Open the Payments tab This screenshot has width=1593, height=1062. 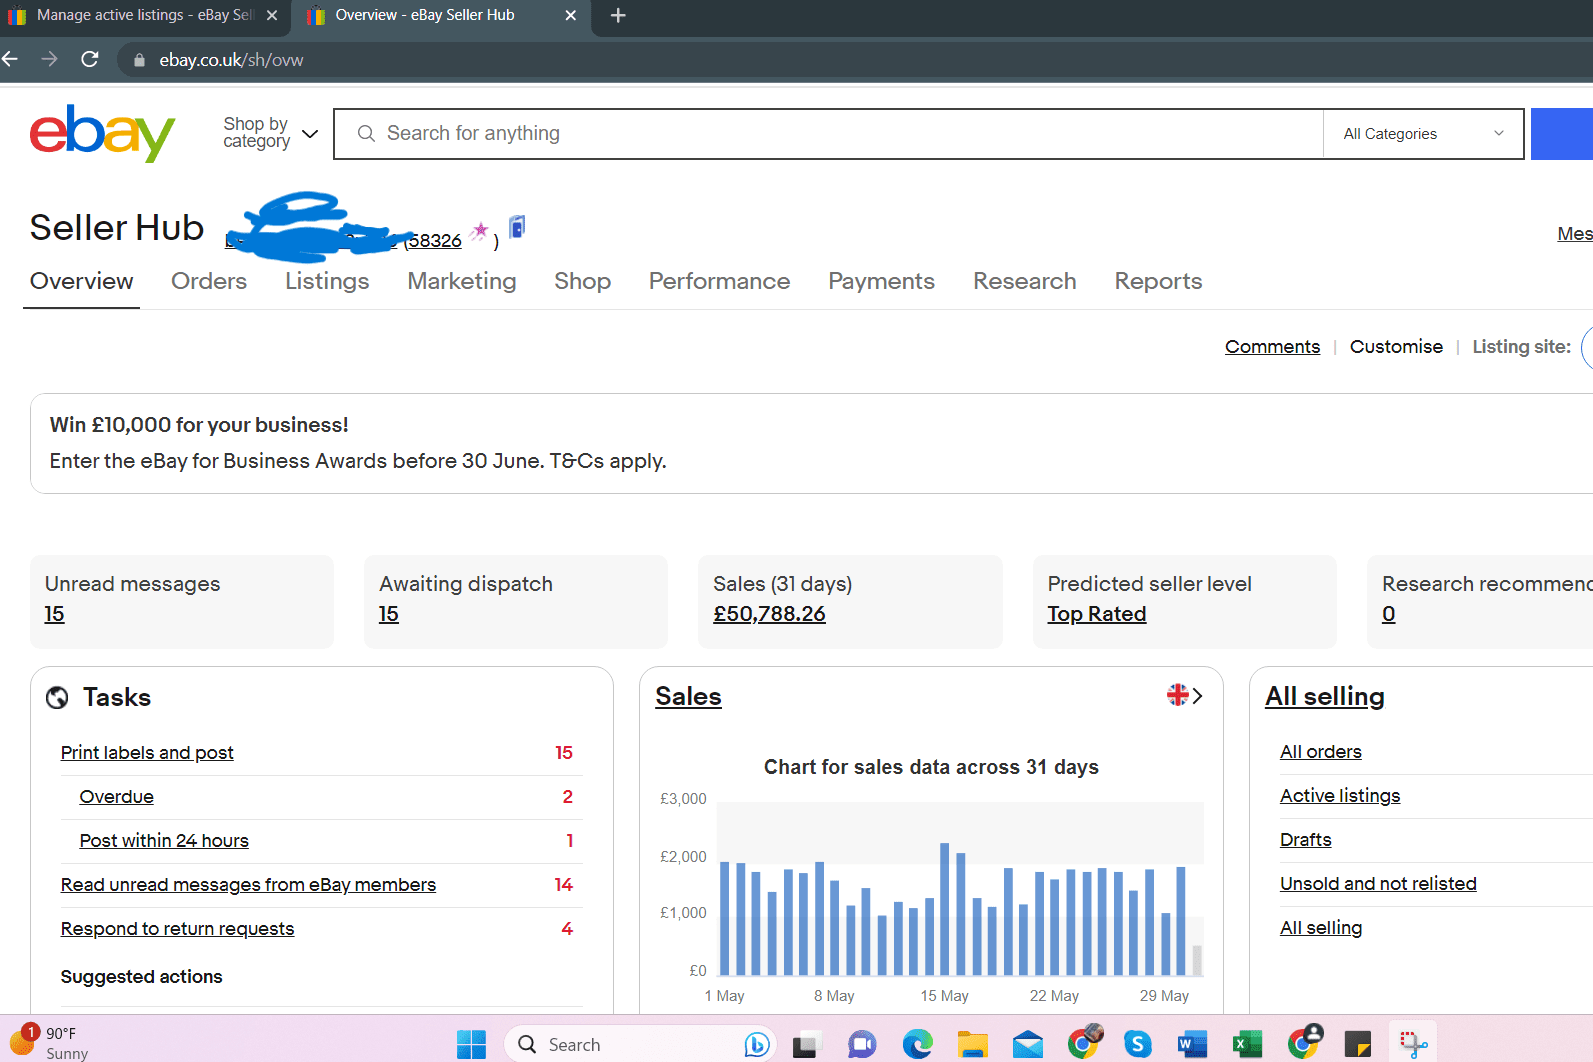click(x=881, y=281)
